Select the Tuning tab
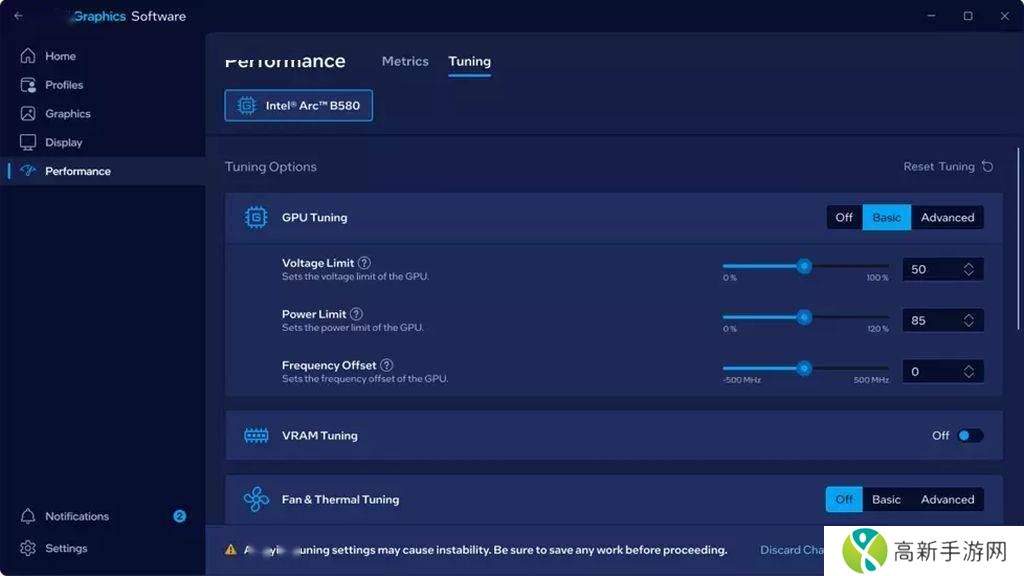The image size is (1024, 576). [x=469, y=61]
